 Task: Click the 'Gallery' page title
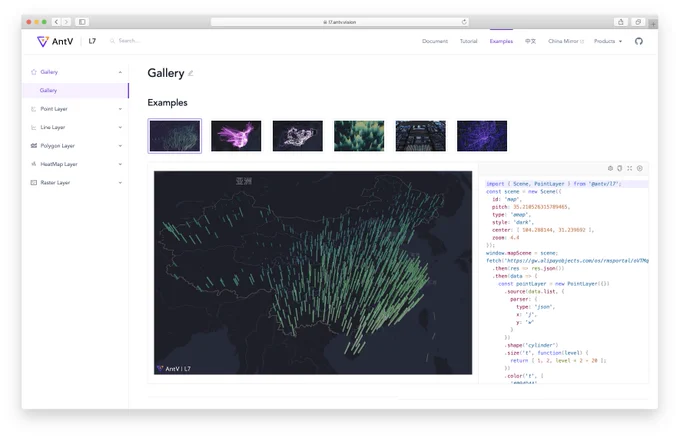tap(166, 73)
